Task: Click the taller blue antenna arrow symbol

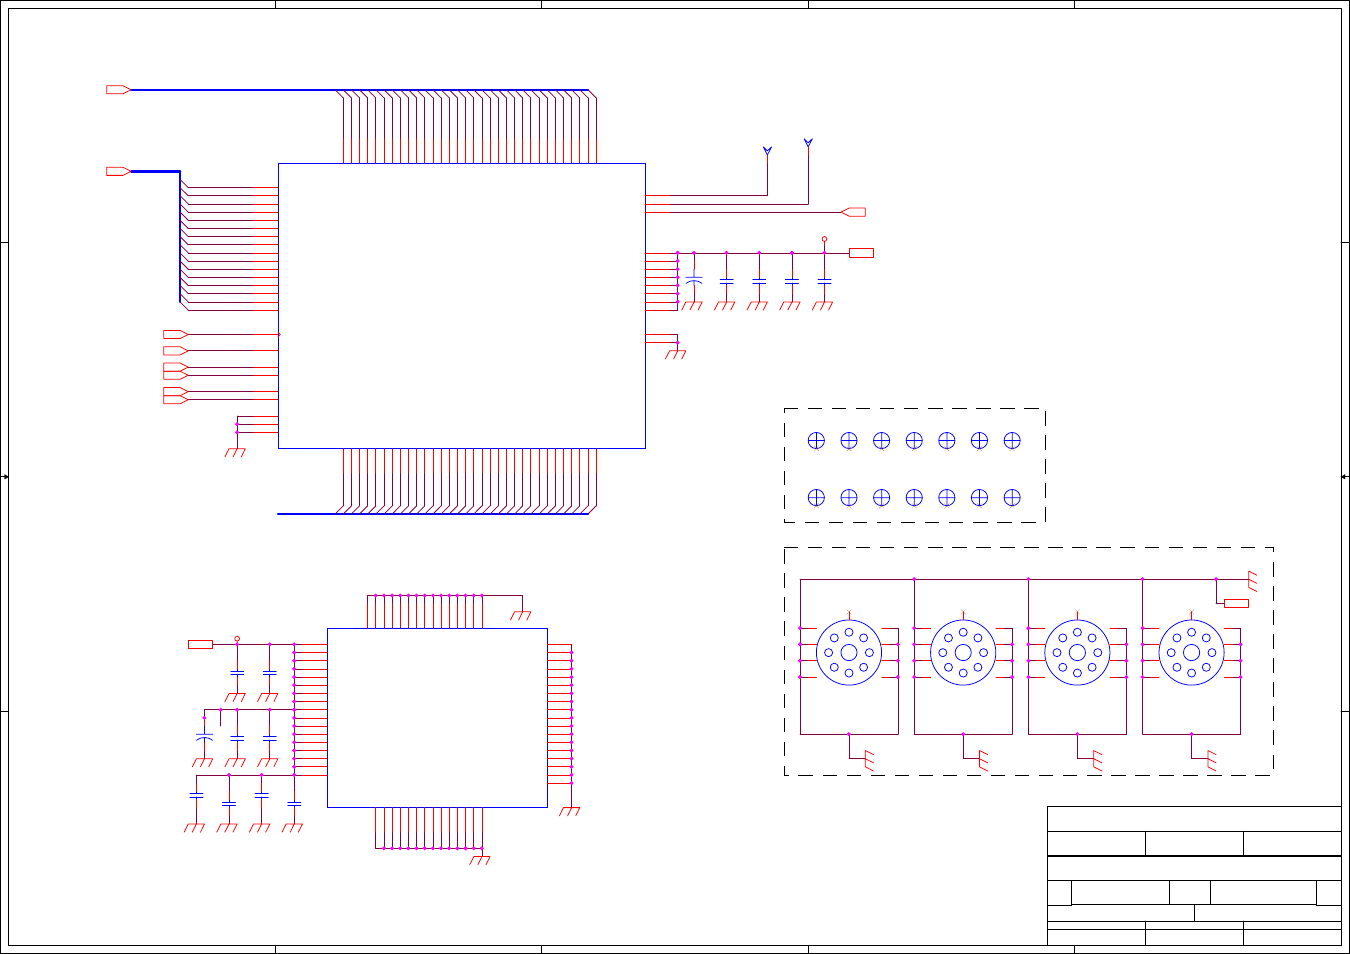Action: tap(808, 143)
